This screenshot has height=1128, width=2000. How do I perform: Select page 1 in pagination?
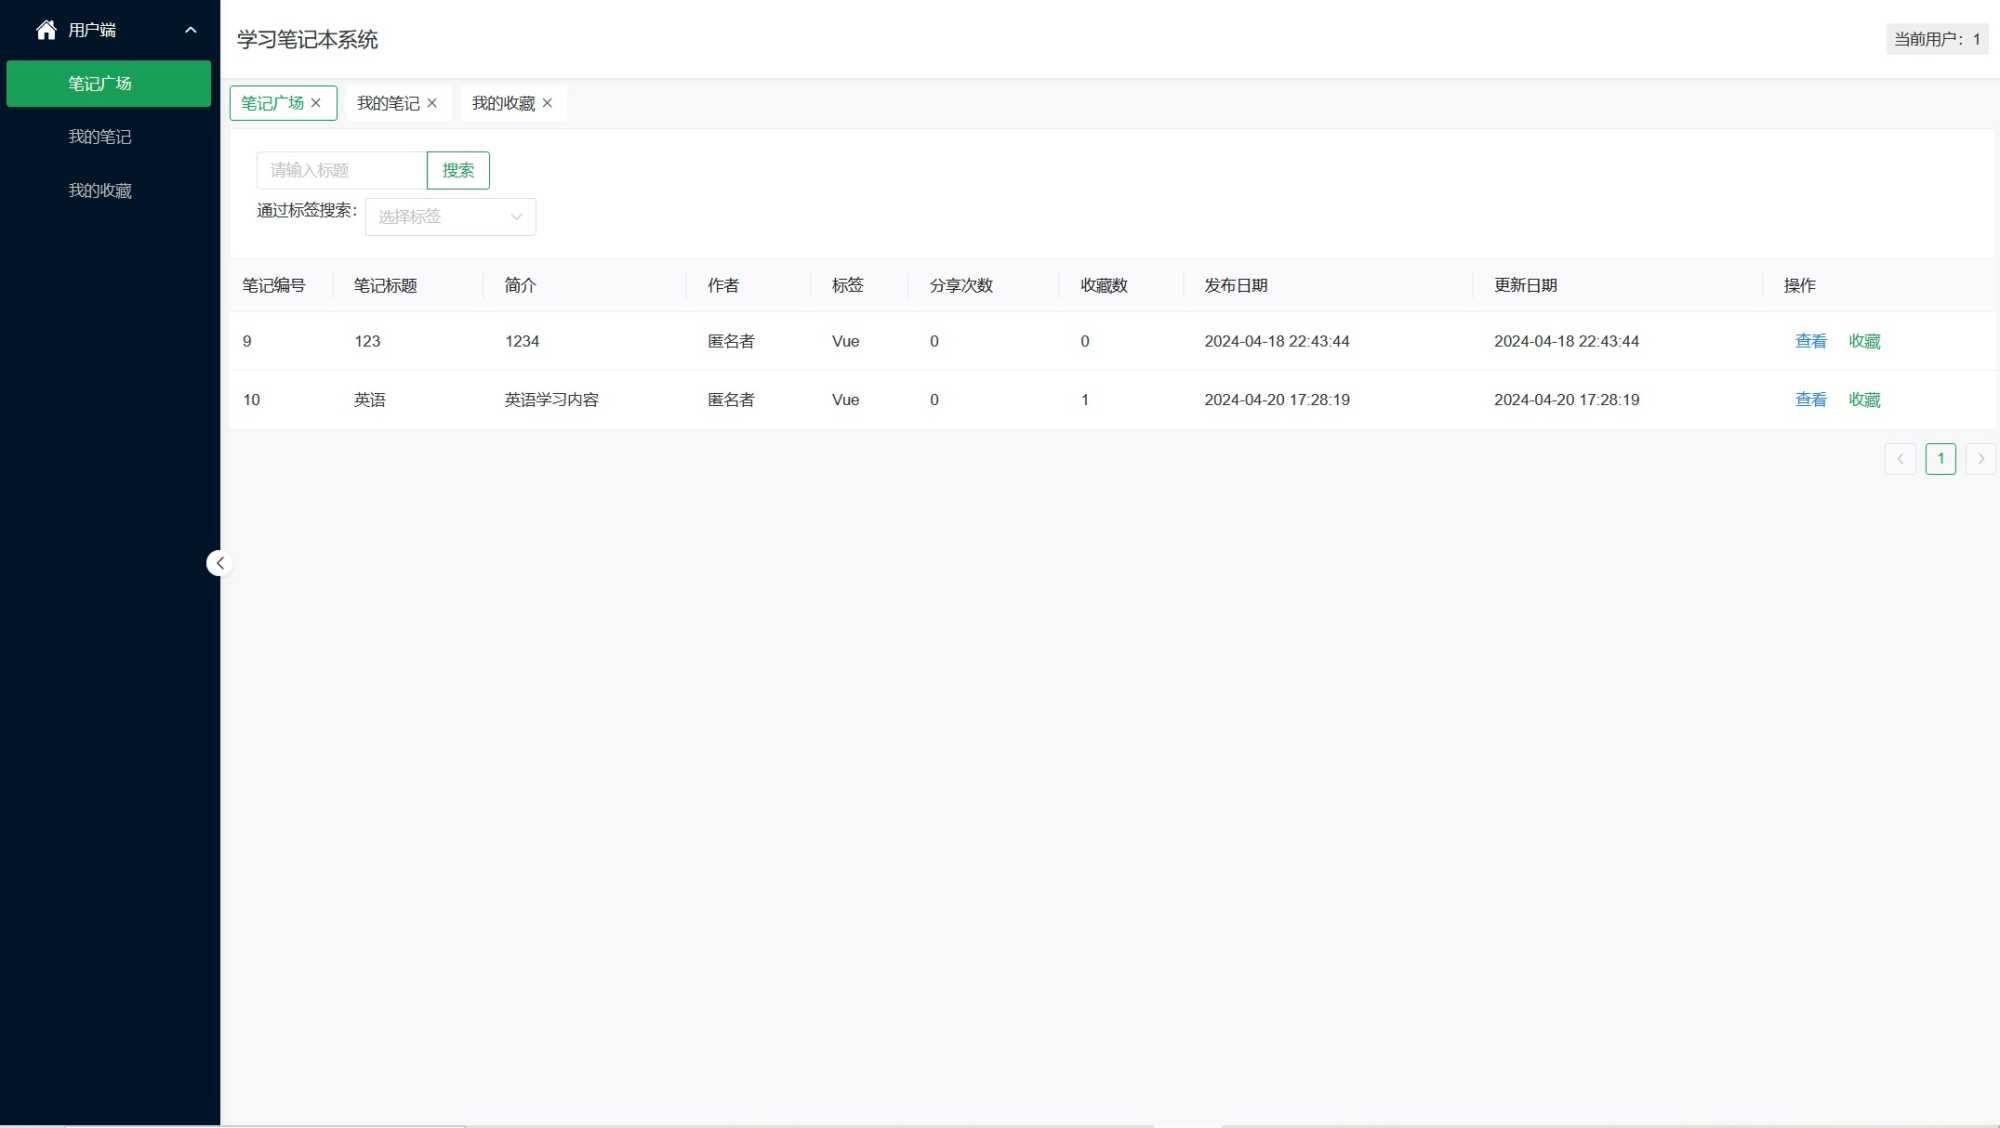[x=1940, y=459]
